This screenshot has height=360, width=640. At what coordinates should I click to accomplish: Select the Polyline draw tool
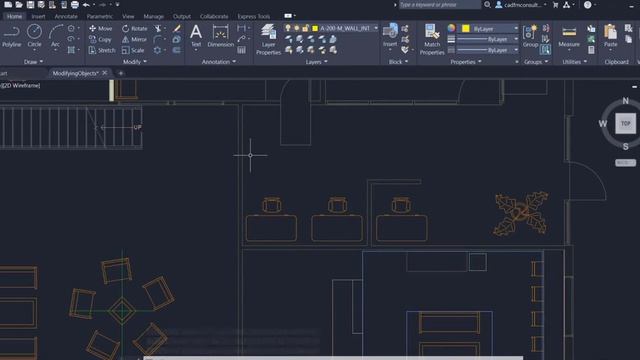tap(11, 36)
